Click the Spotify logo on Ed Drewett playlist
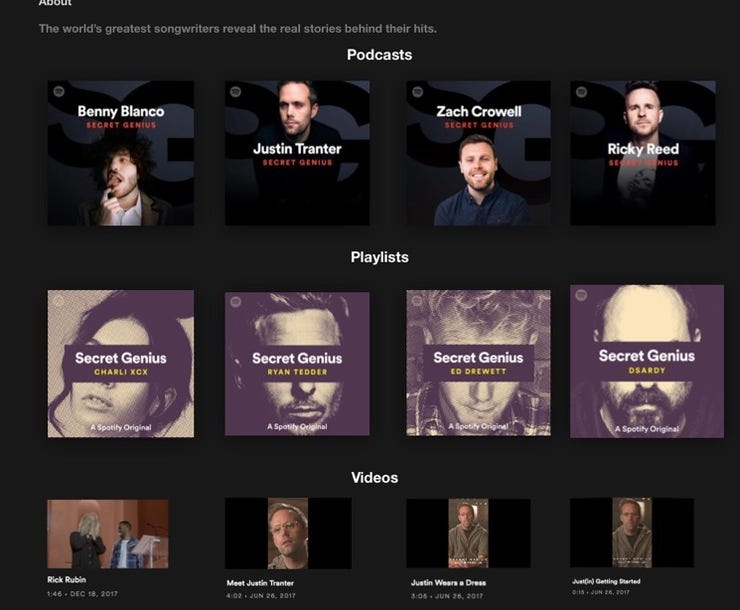Viewport: 740px width, 610px height. [x=417, y=301]
